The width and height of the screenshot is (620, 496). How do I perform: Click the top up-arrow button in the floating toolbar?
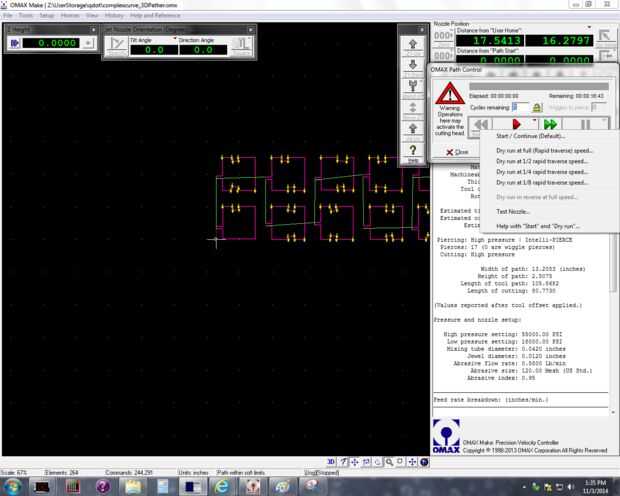click(412, 45)
